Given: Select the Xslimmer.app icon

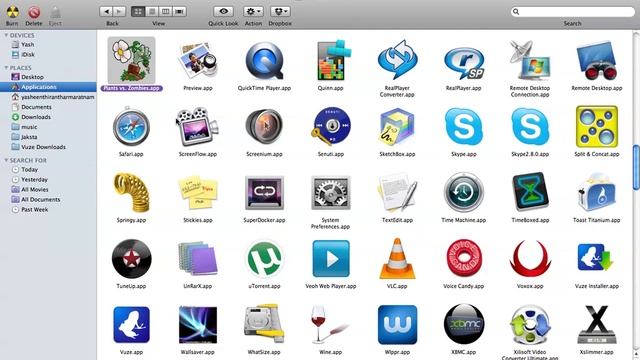Looking at the screenshot, I should pyautogui.click(x=597, y=325).
